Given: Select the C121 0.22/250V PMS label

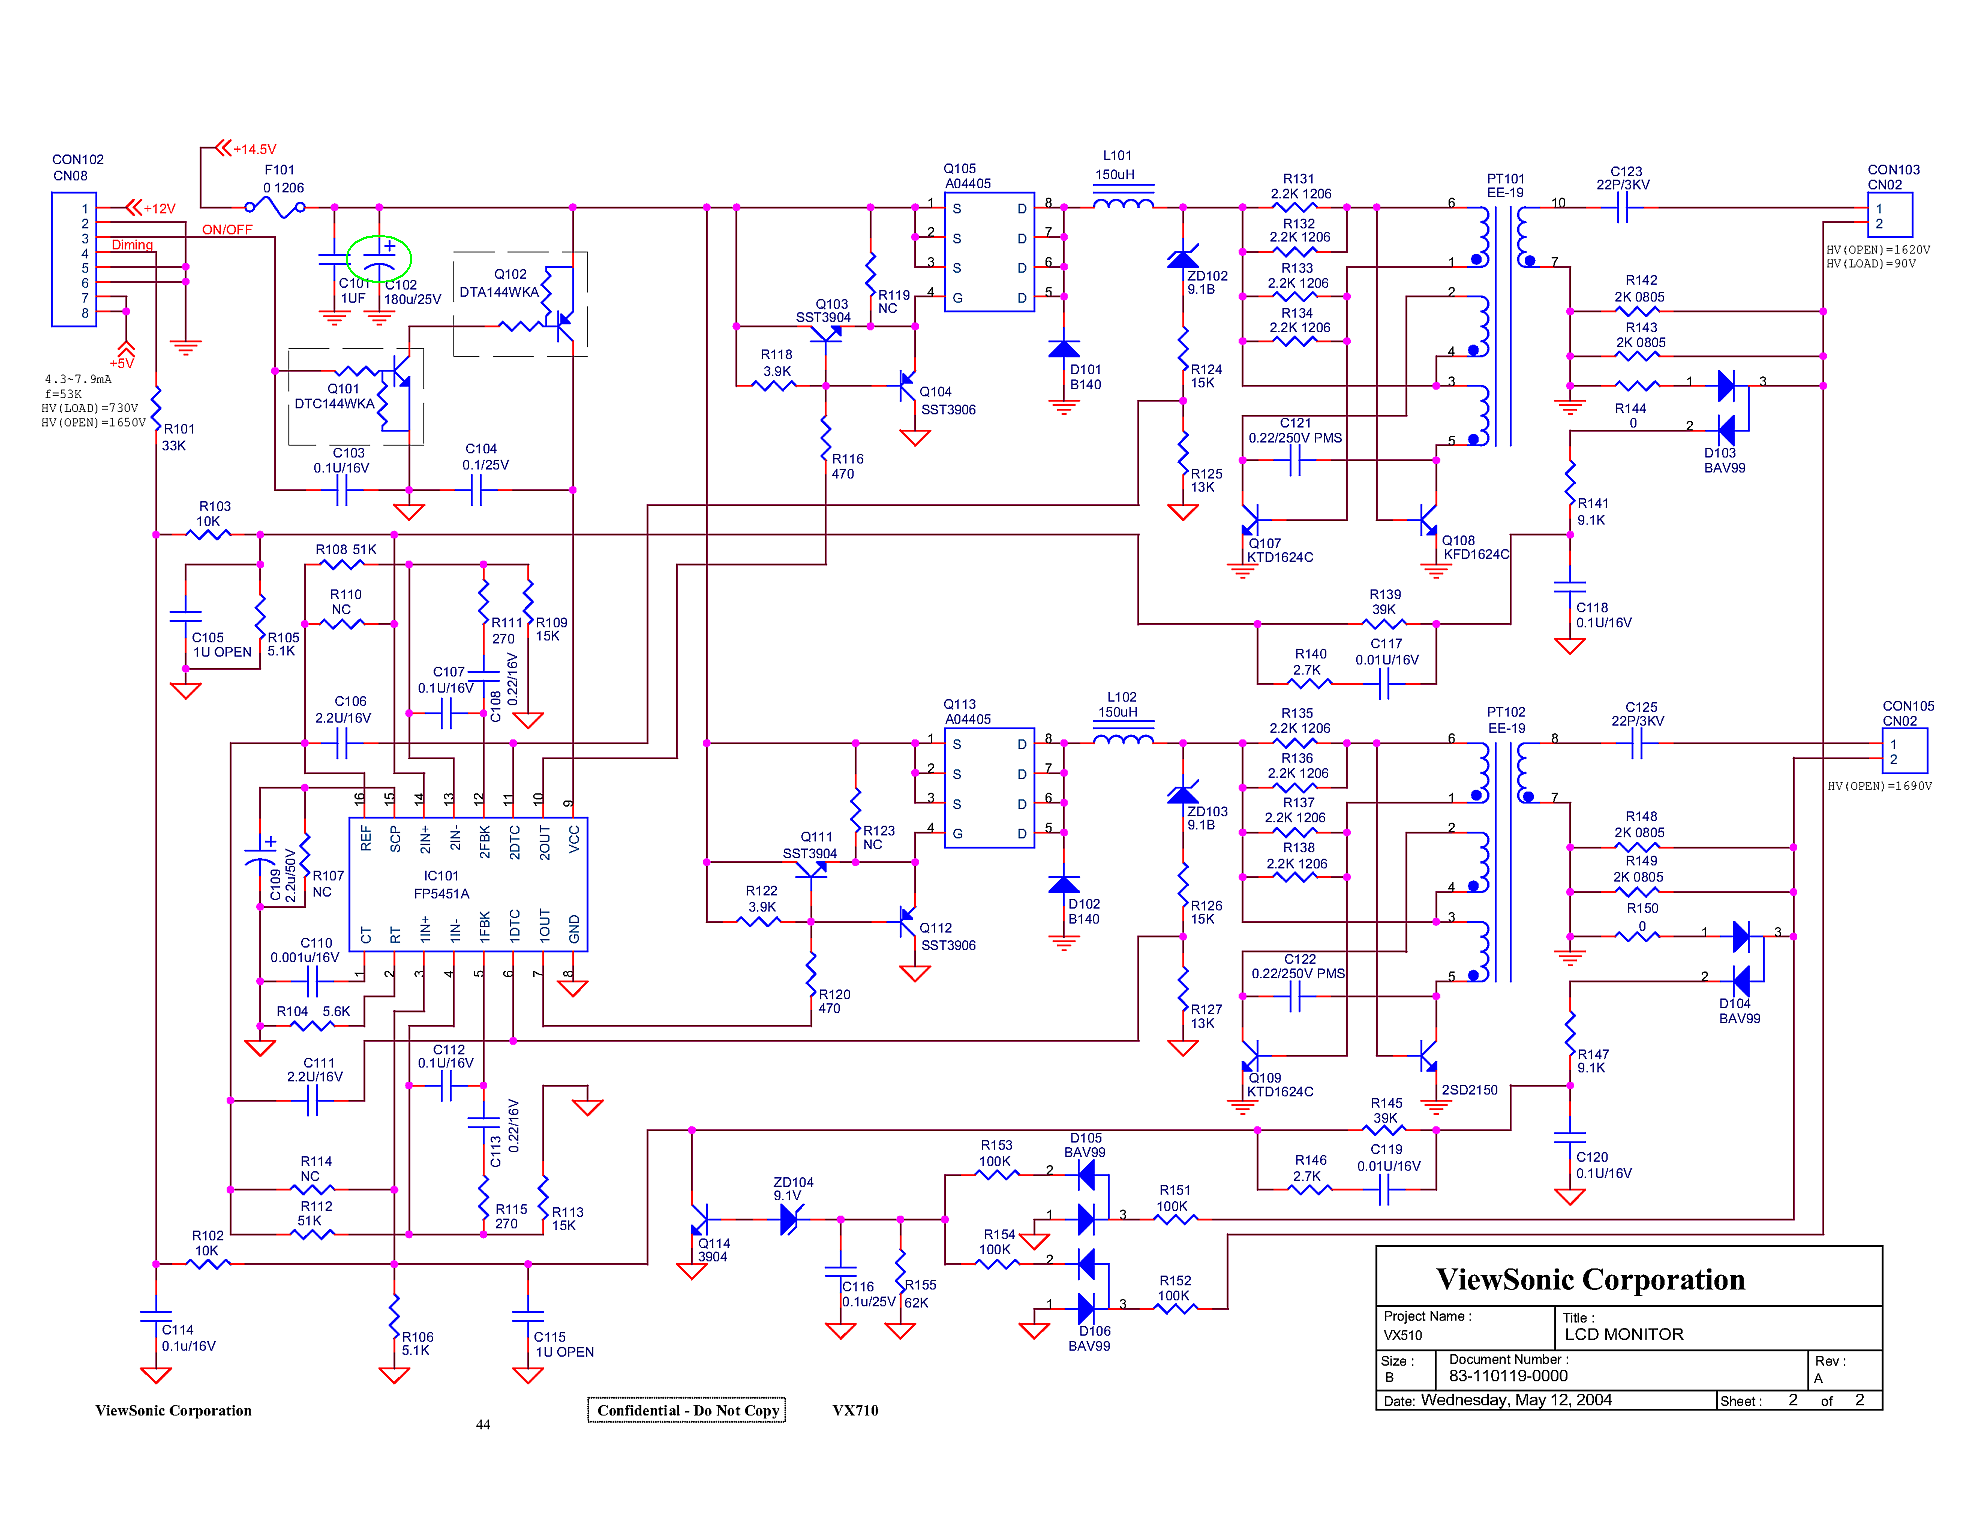Looking at the screenshot, I should 1295,431.
